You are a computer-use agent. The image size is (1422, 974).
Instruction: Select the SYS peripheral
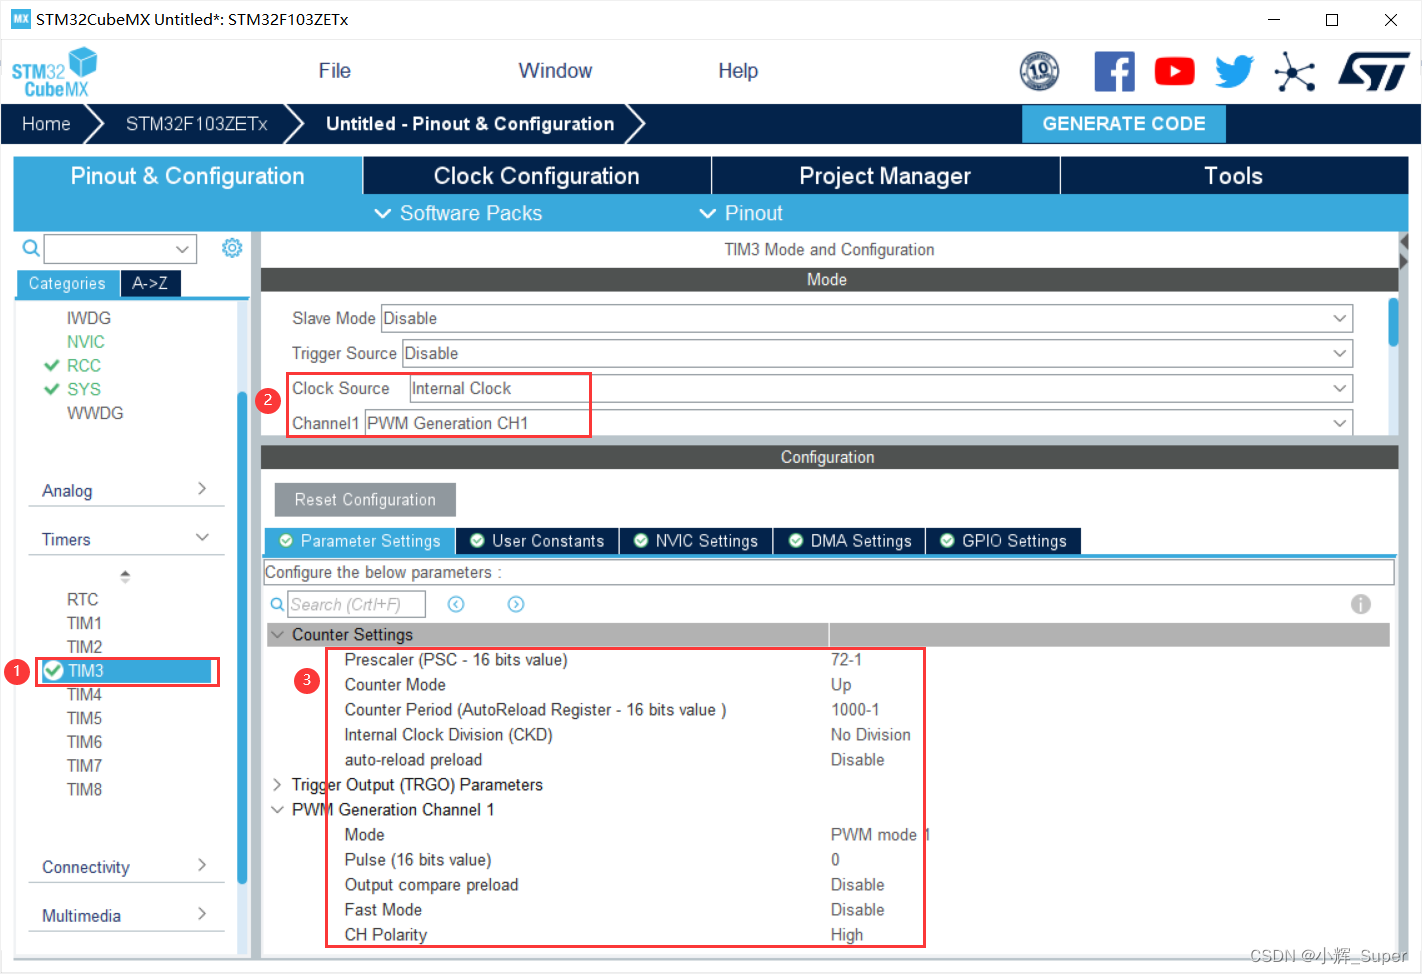pos(84,389)
